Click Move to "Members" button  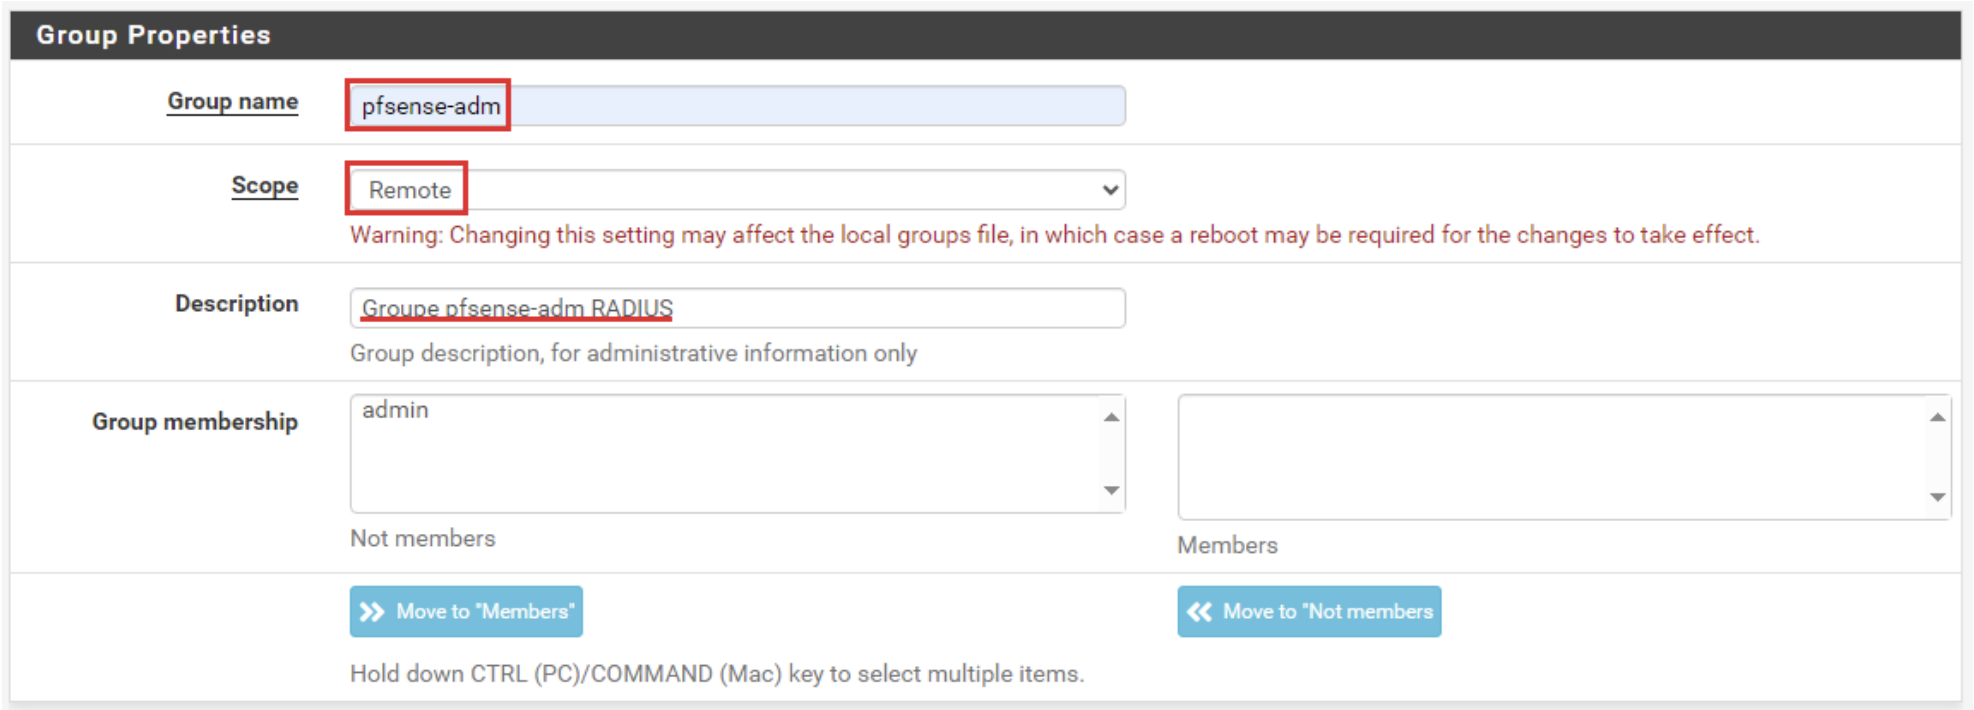pos(466,611)
